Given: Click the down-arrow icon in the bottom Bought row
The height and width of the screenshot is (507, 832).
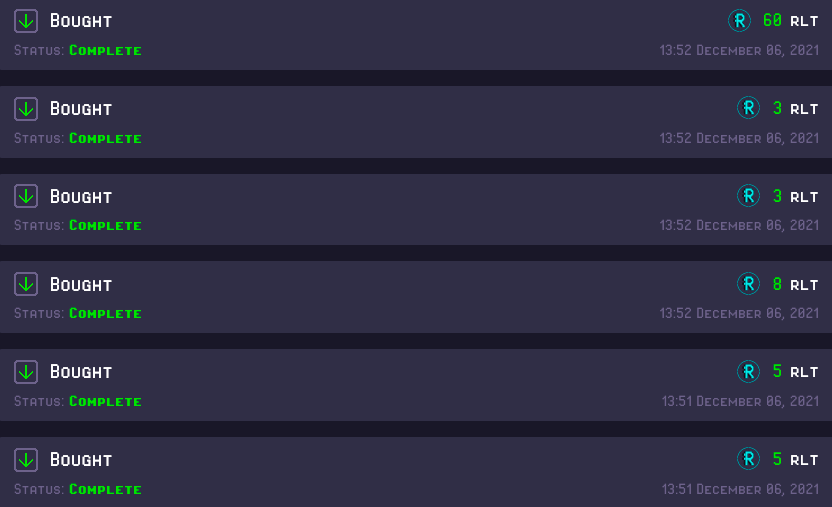Looking at the screenshot, I should pos(25,460).
